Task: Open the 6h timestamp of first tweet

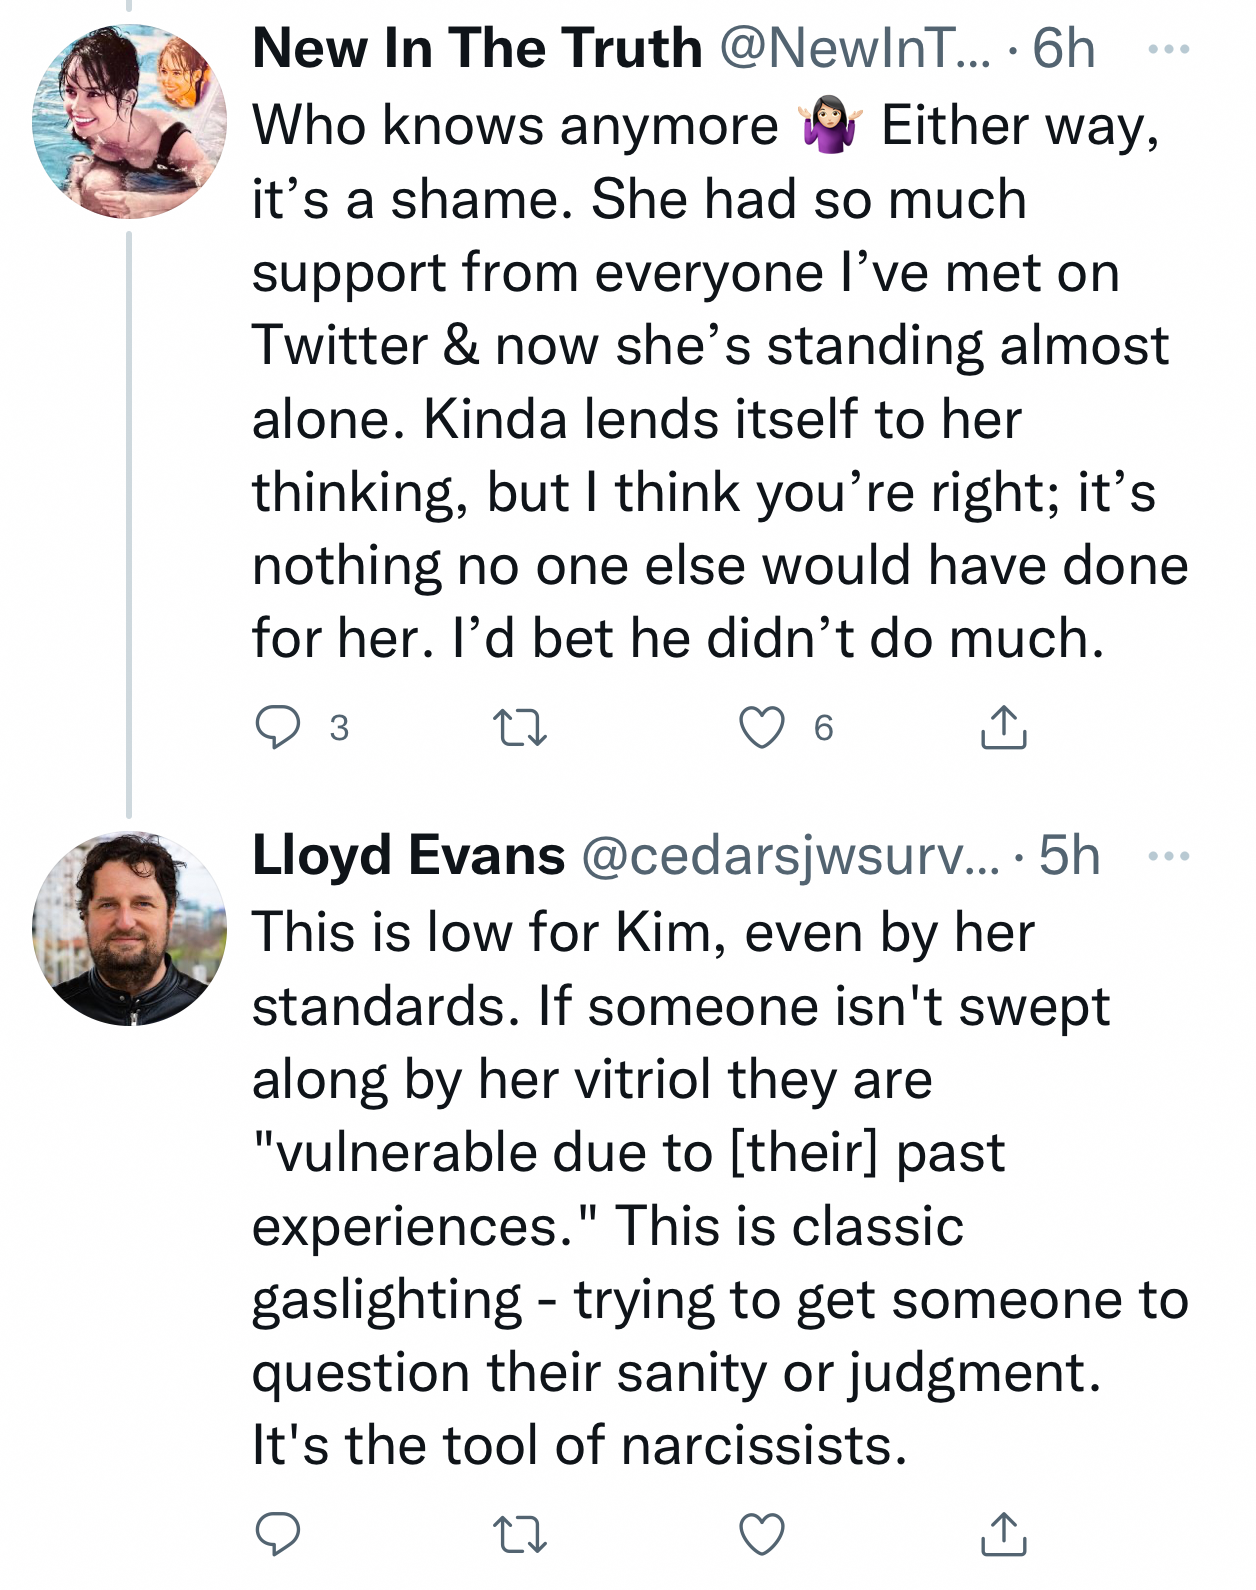Action: point(1063,48)
